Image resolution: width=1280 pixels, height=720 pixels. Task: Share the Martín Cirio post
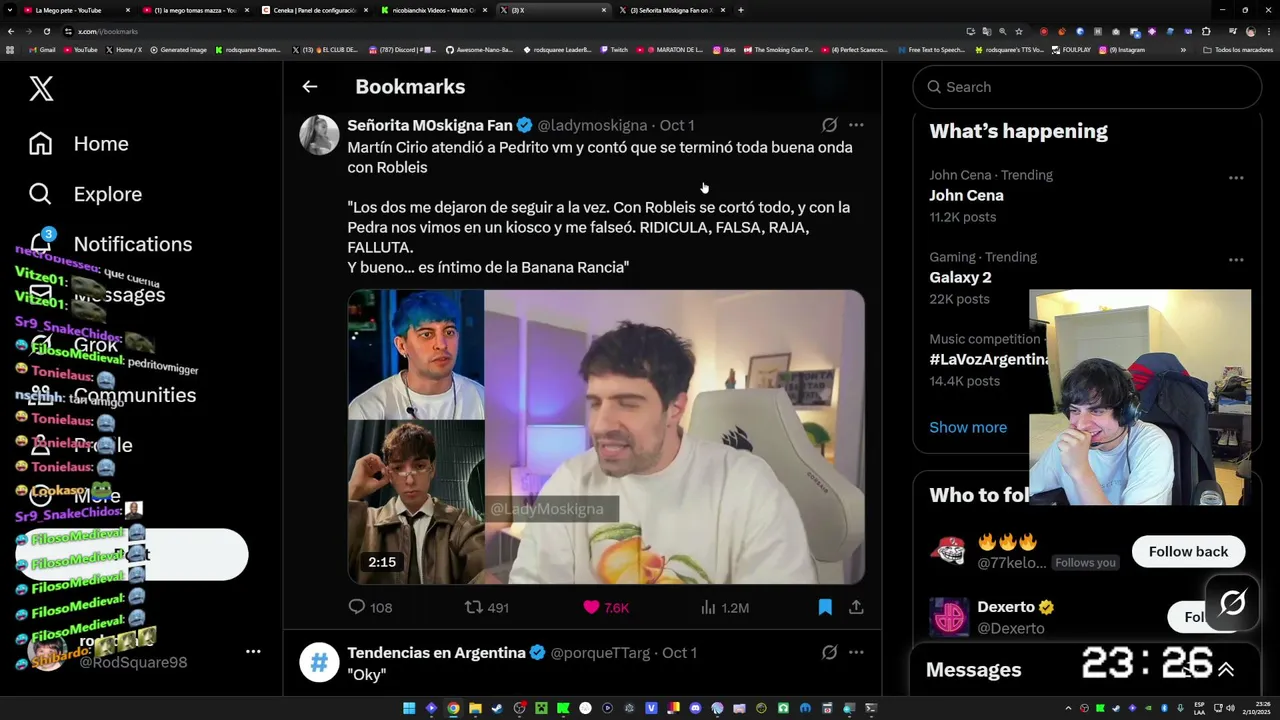tap(856, 607)
